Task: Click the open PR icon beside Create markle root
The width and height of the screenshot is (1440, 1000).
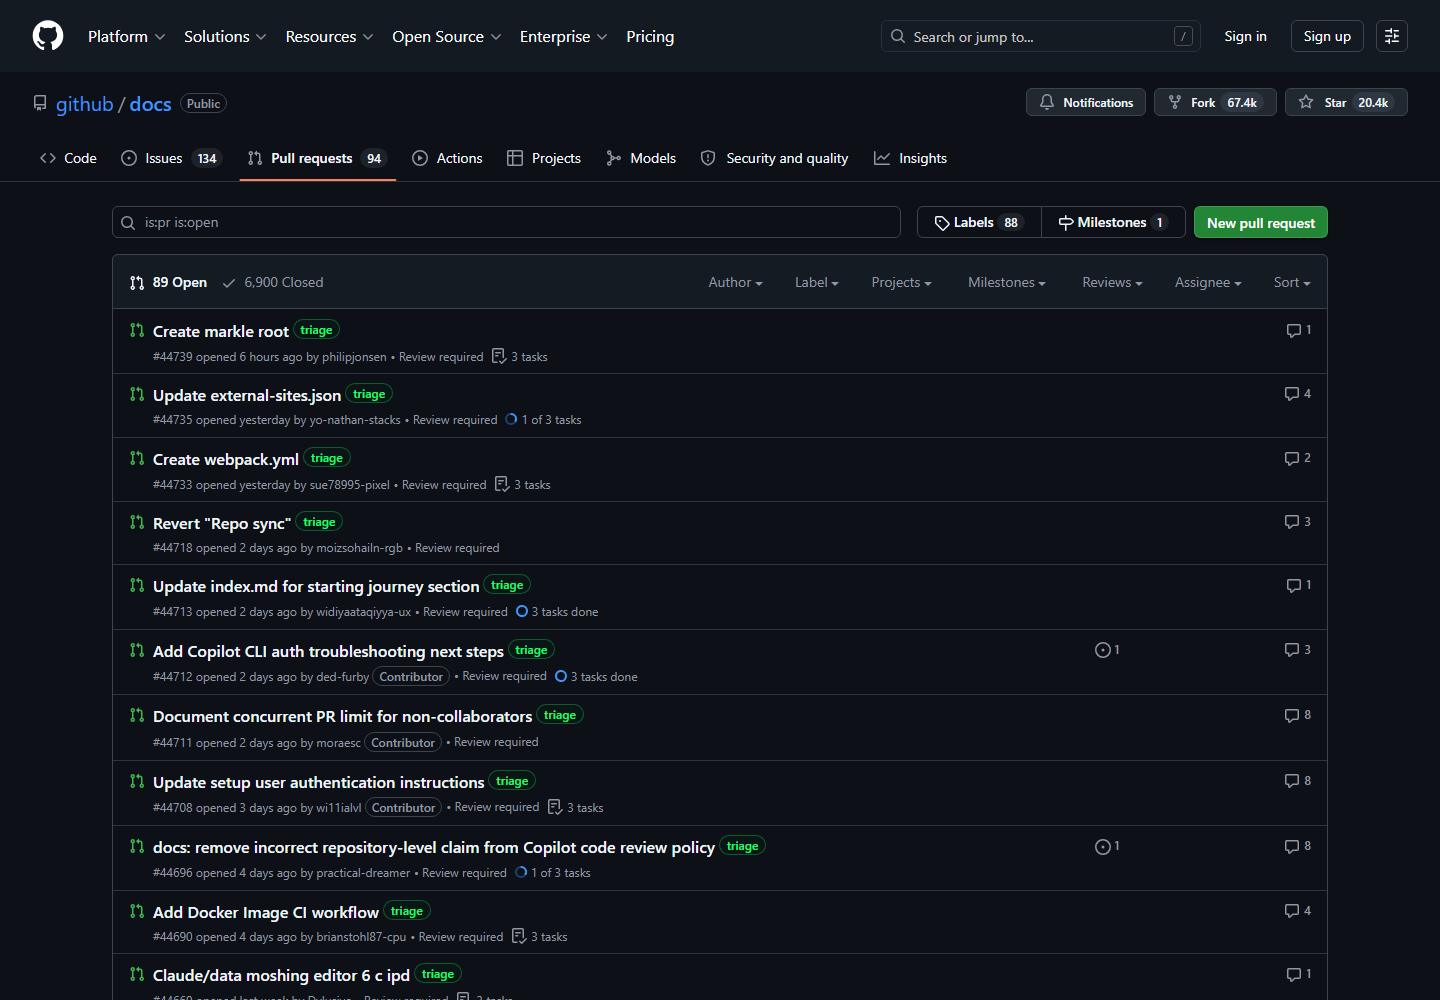Action: [x=137, y=330]
